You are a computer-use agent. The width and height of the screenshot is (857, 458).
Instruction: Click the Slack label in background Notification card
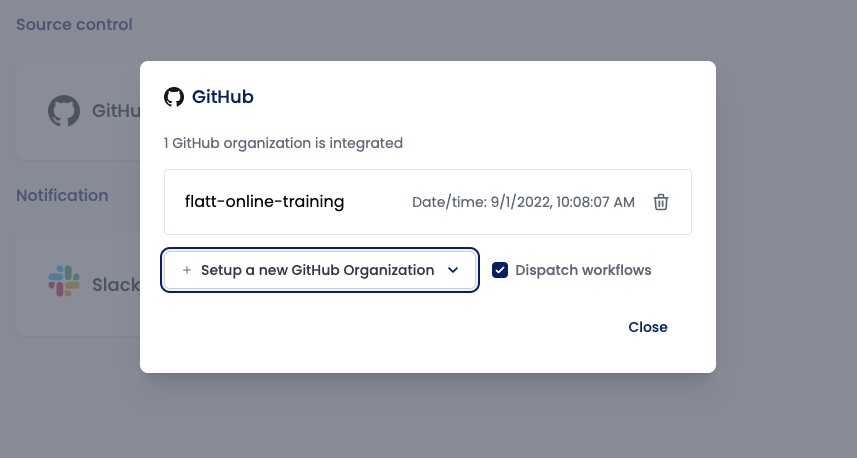(x=116, y=285)
